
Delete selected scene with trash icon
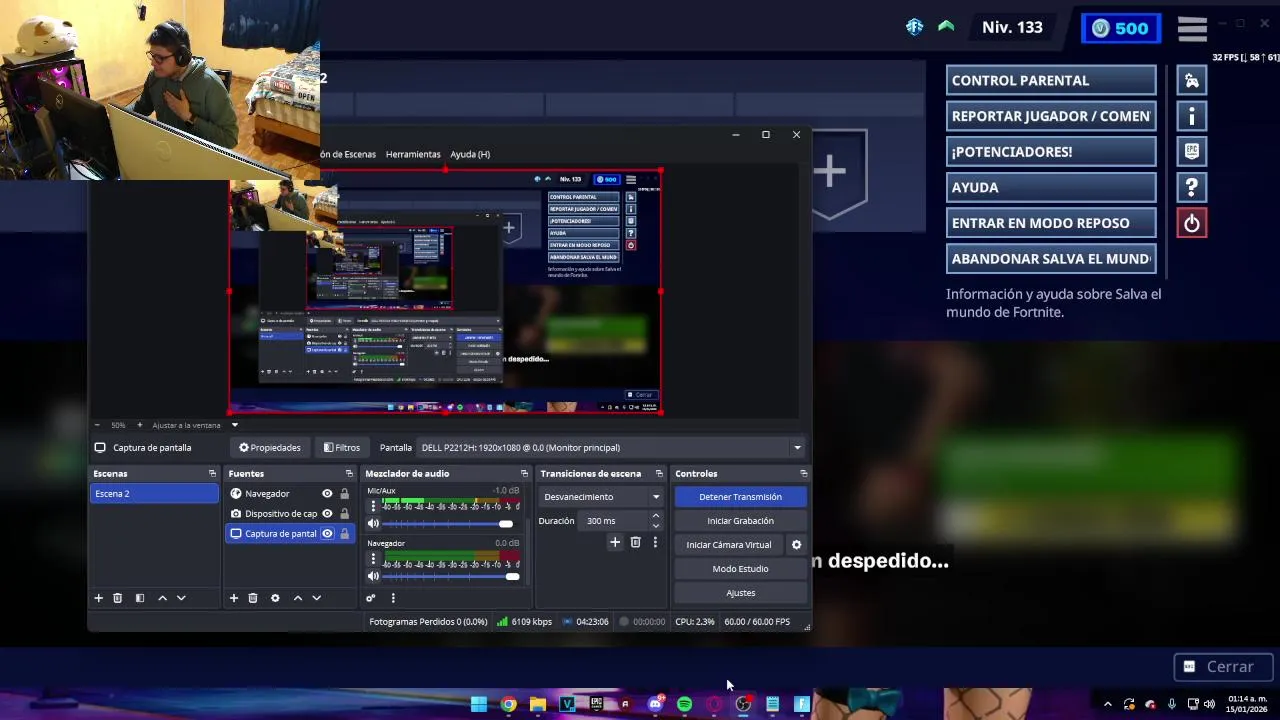117,598
